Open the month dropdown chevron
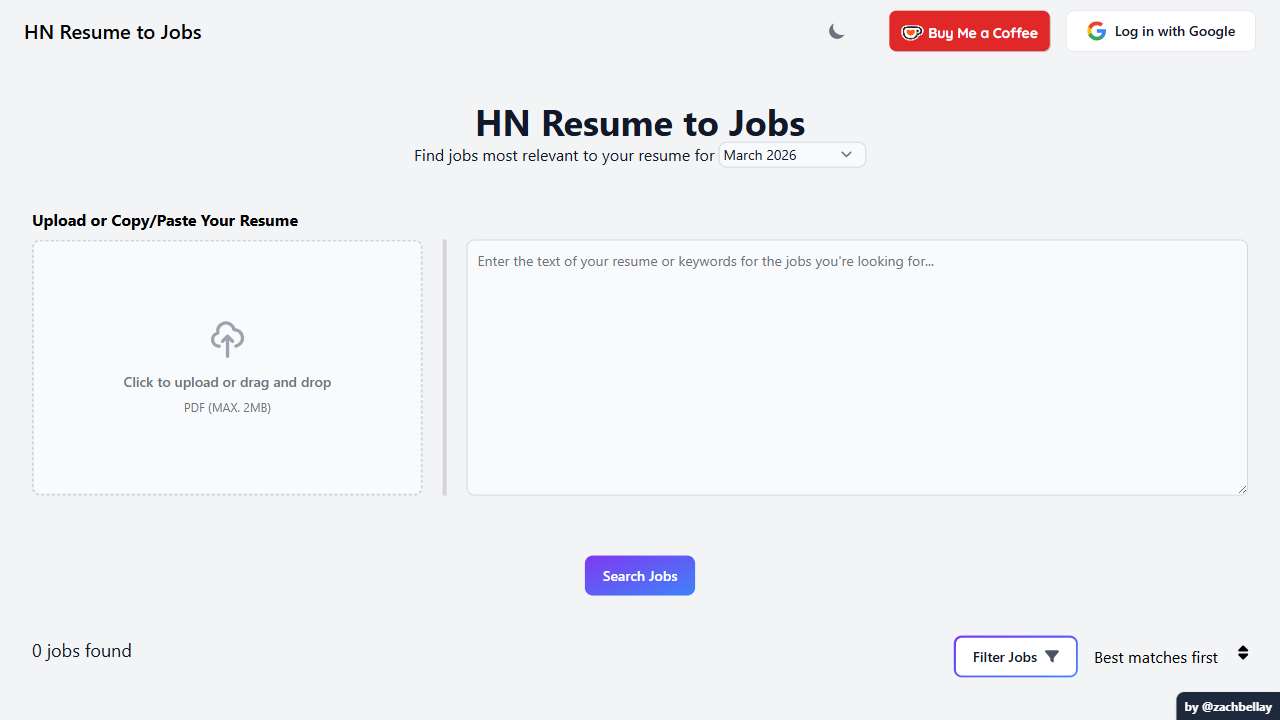1280x720 pixels. [x=846, y=154]
